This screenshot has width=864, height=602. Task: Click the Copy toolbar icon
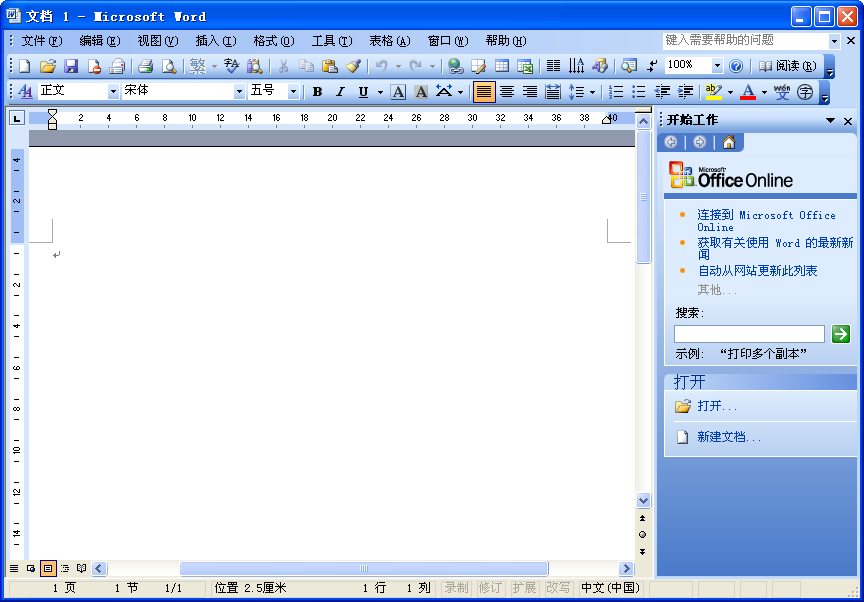pyautogui.click(x=306, y=66)
